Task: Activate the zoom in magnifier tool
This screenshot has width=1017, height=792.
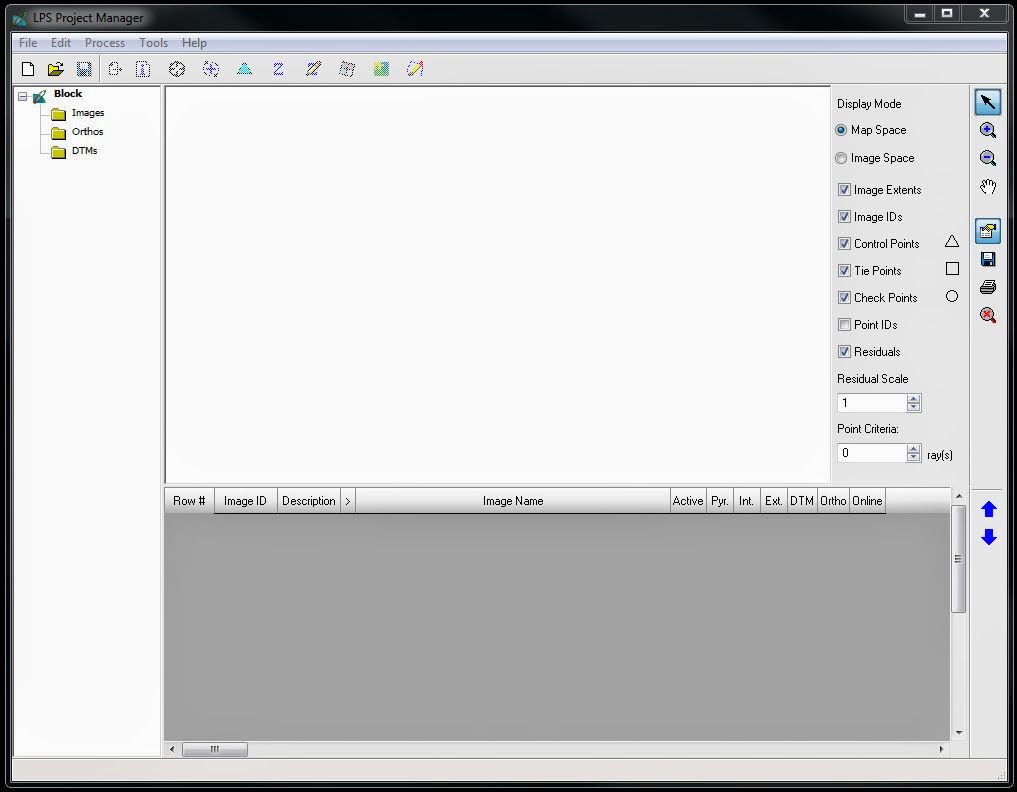Action: point(987,130)
